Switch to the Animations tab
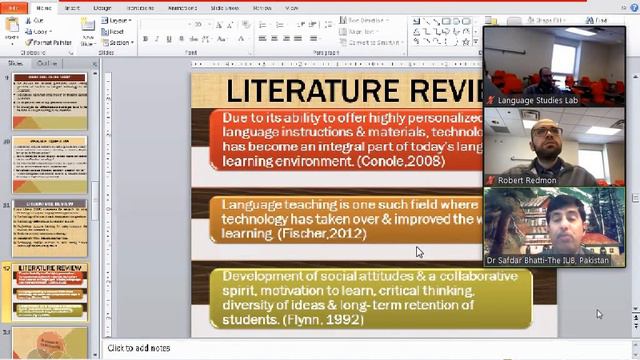 [182, 8]
